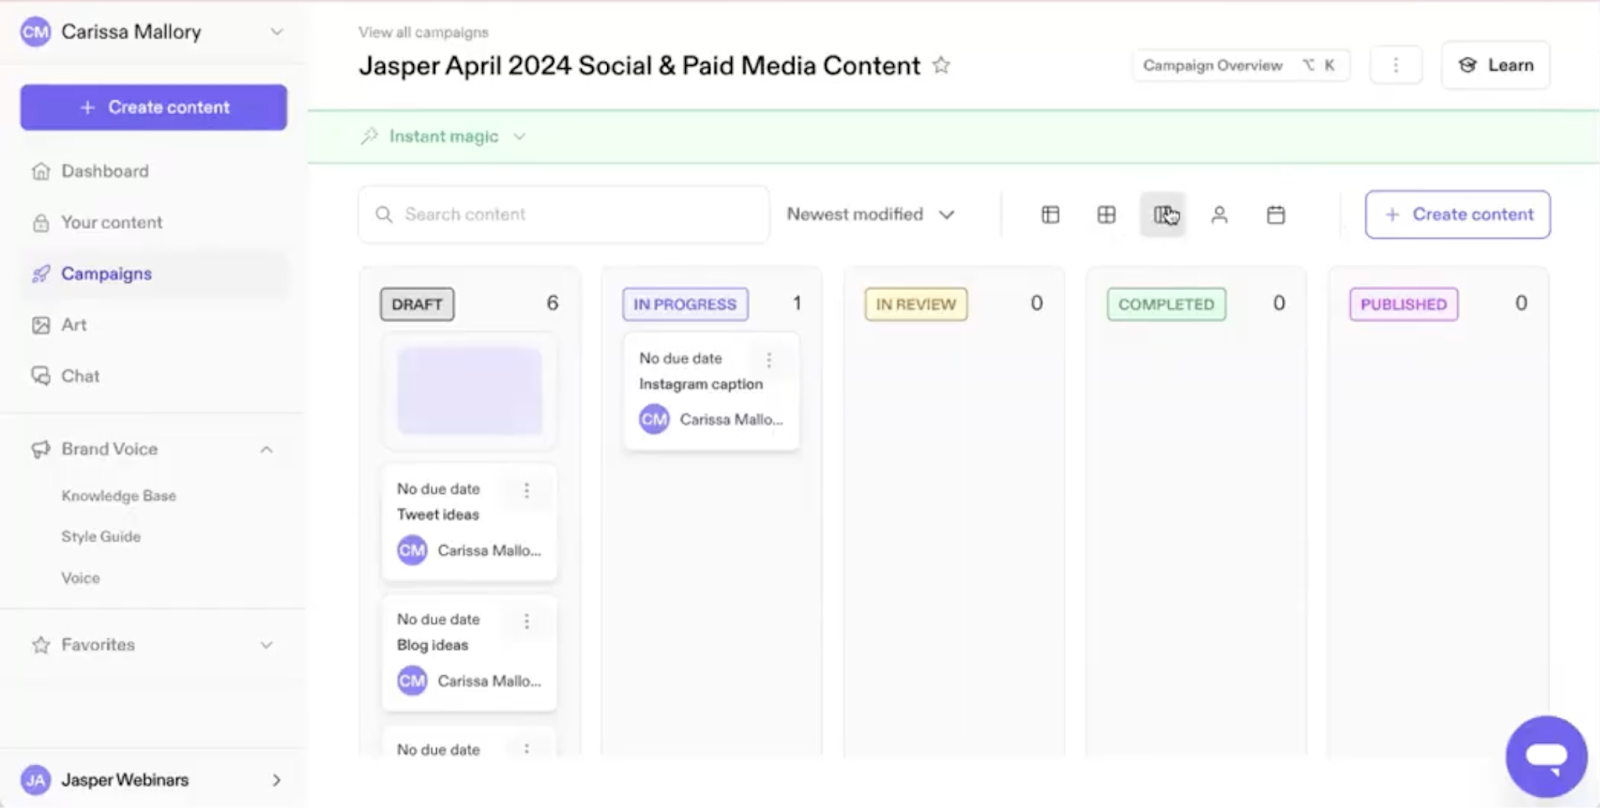Open Chat in the sidebar
1600x808 pixels.
(154, 376)
